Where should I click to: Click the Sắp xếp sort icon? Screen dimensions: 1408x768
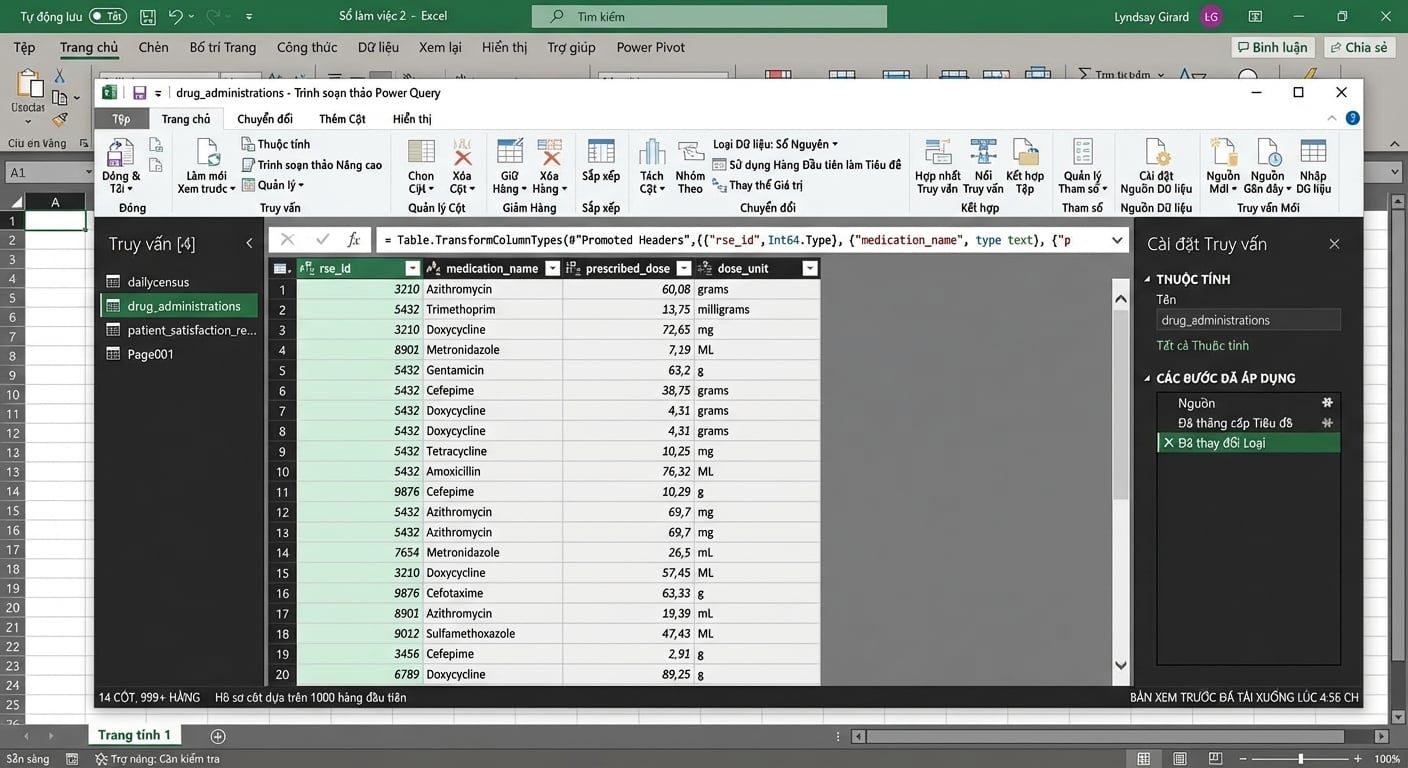point(601,152)
